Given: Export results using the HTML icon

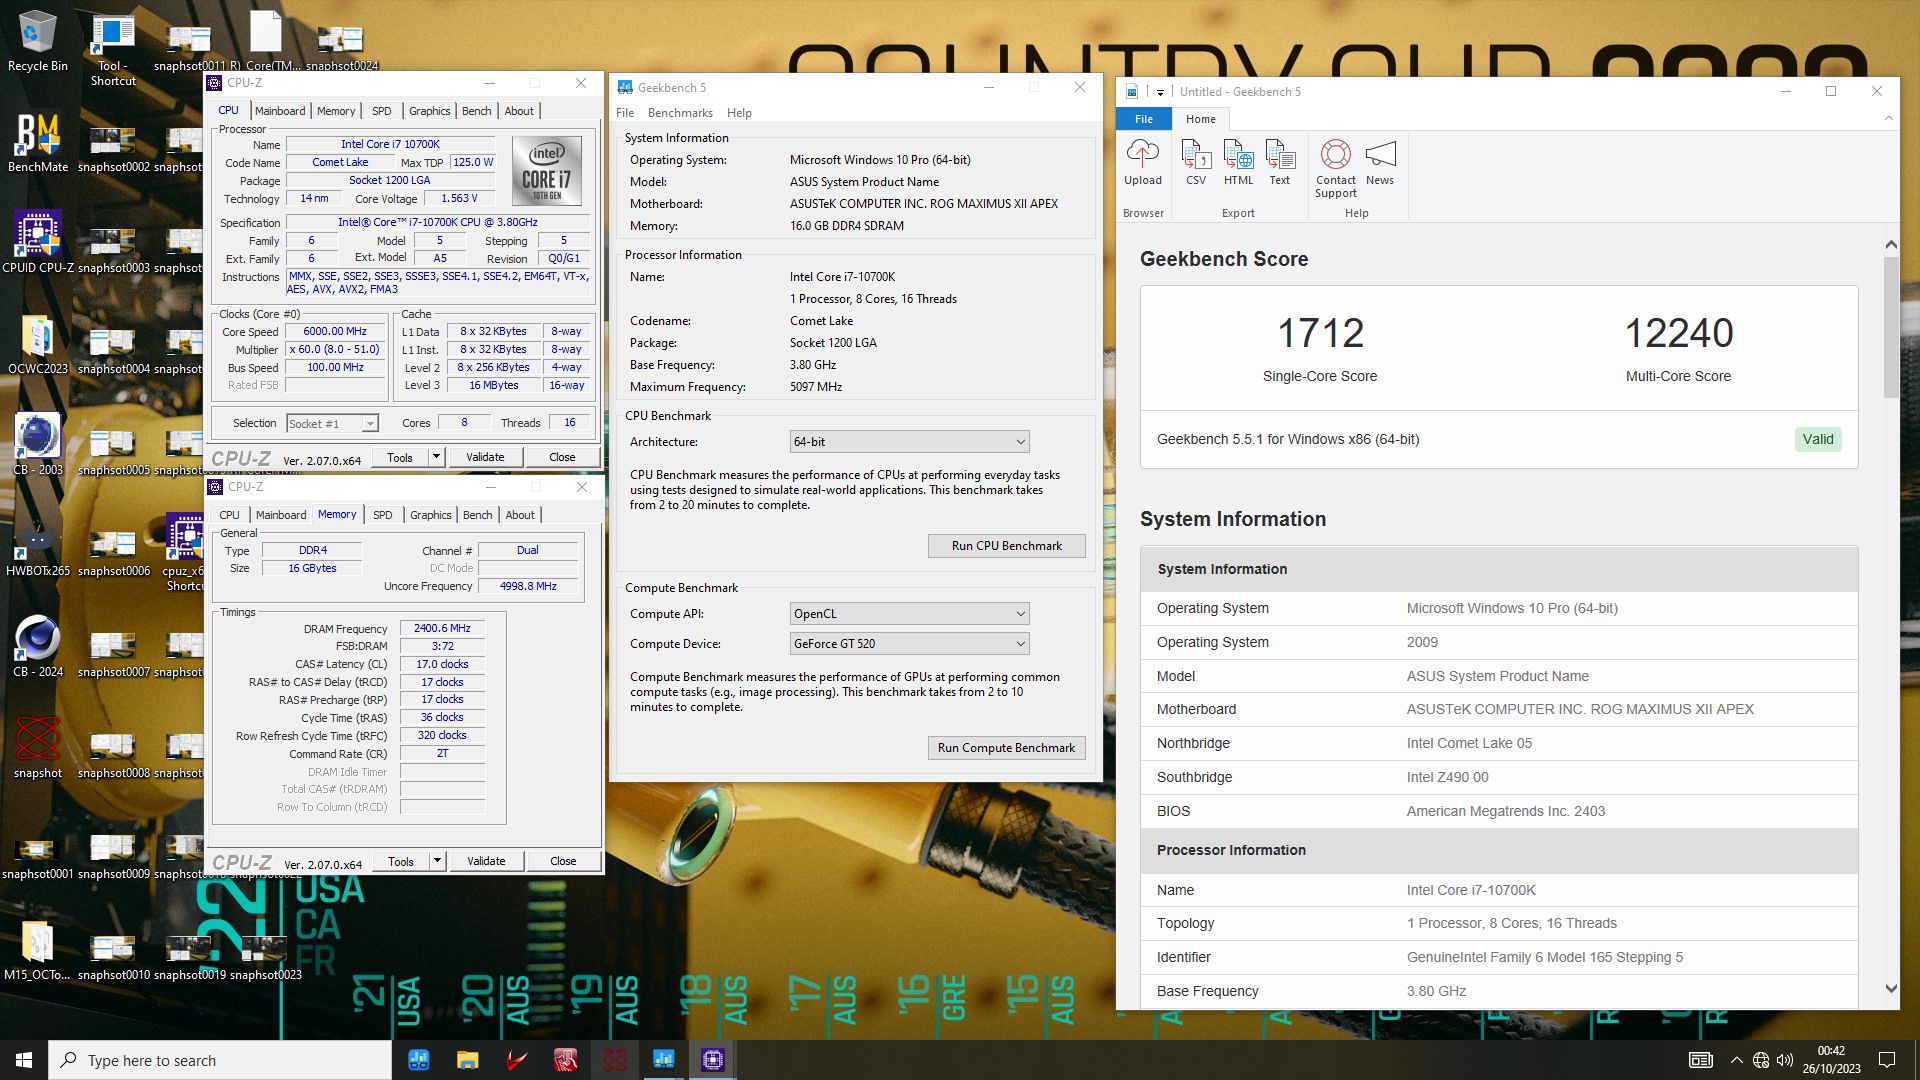Looking at the screenshot, I should pos(1238,162).
